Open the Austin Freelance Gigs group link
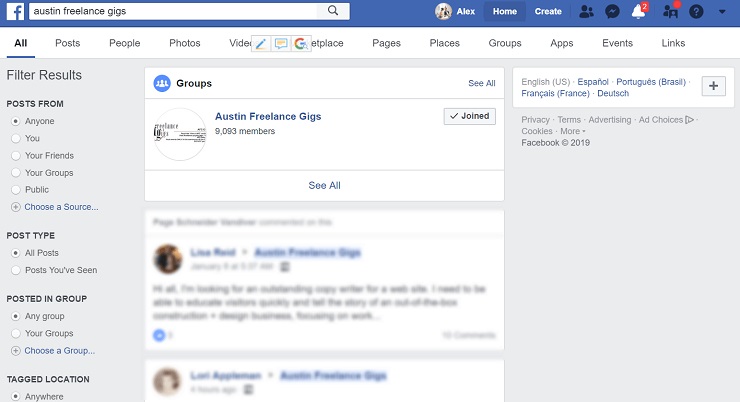The image size is (740, 402). click(268, 116)
